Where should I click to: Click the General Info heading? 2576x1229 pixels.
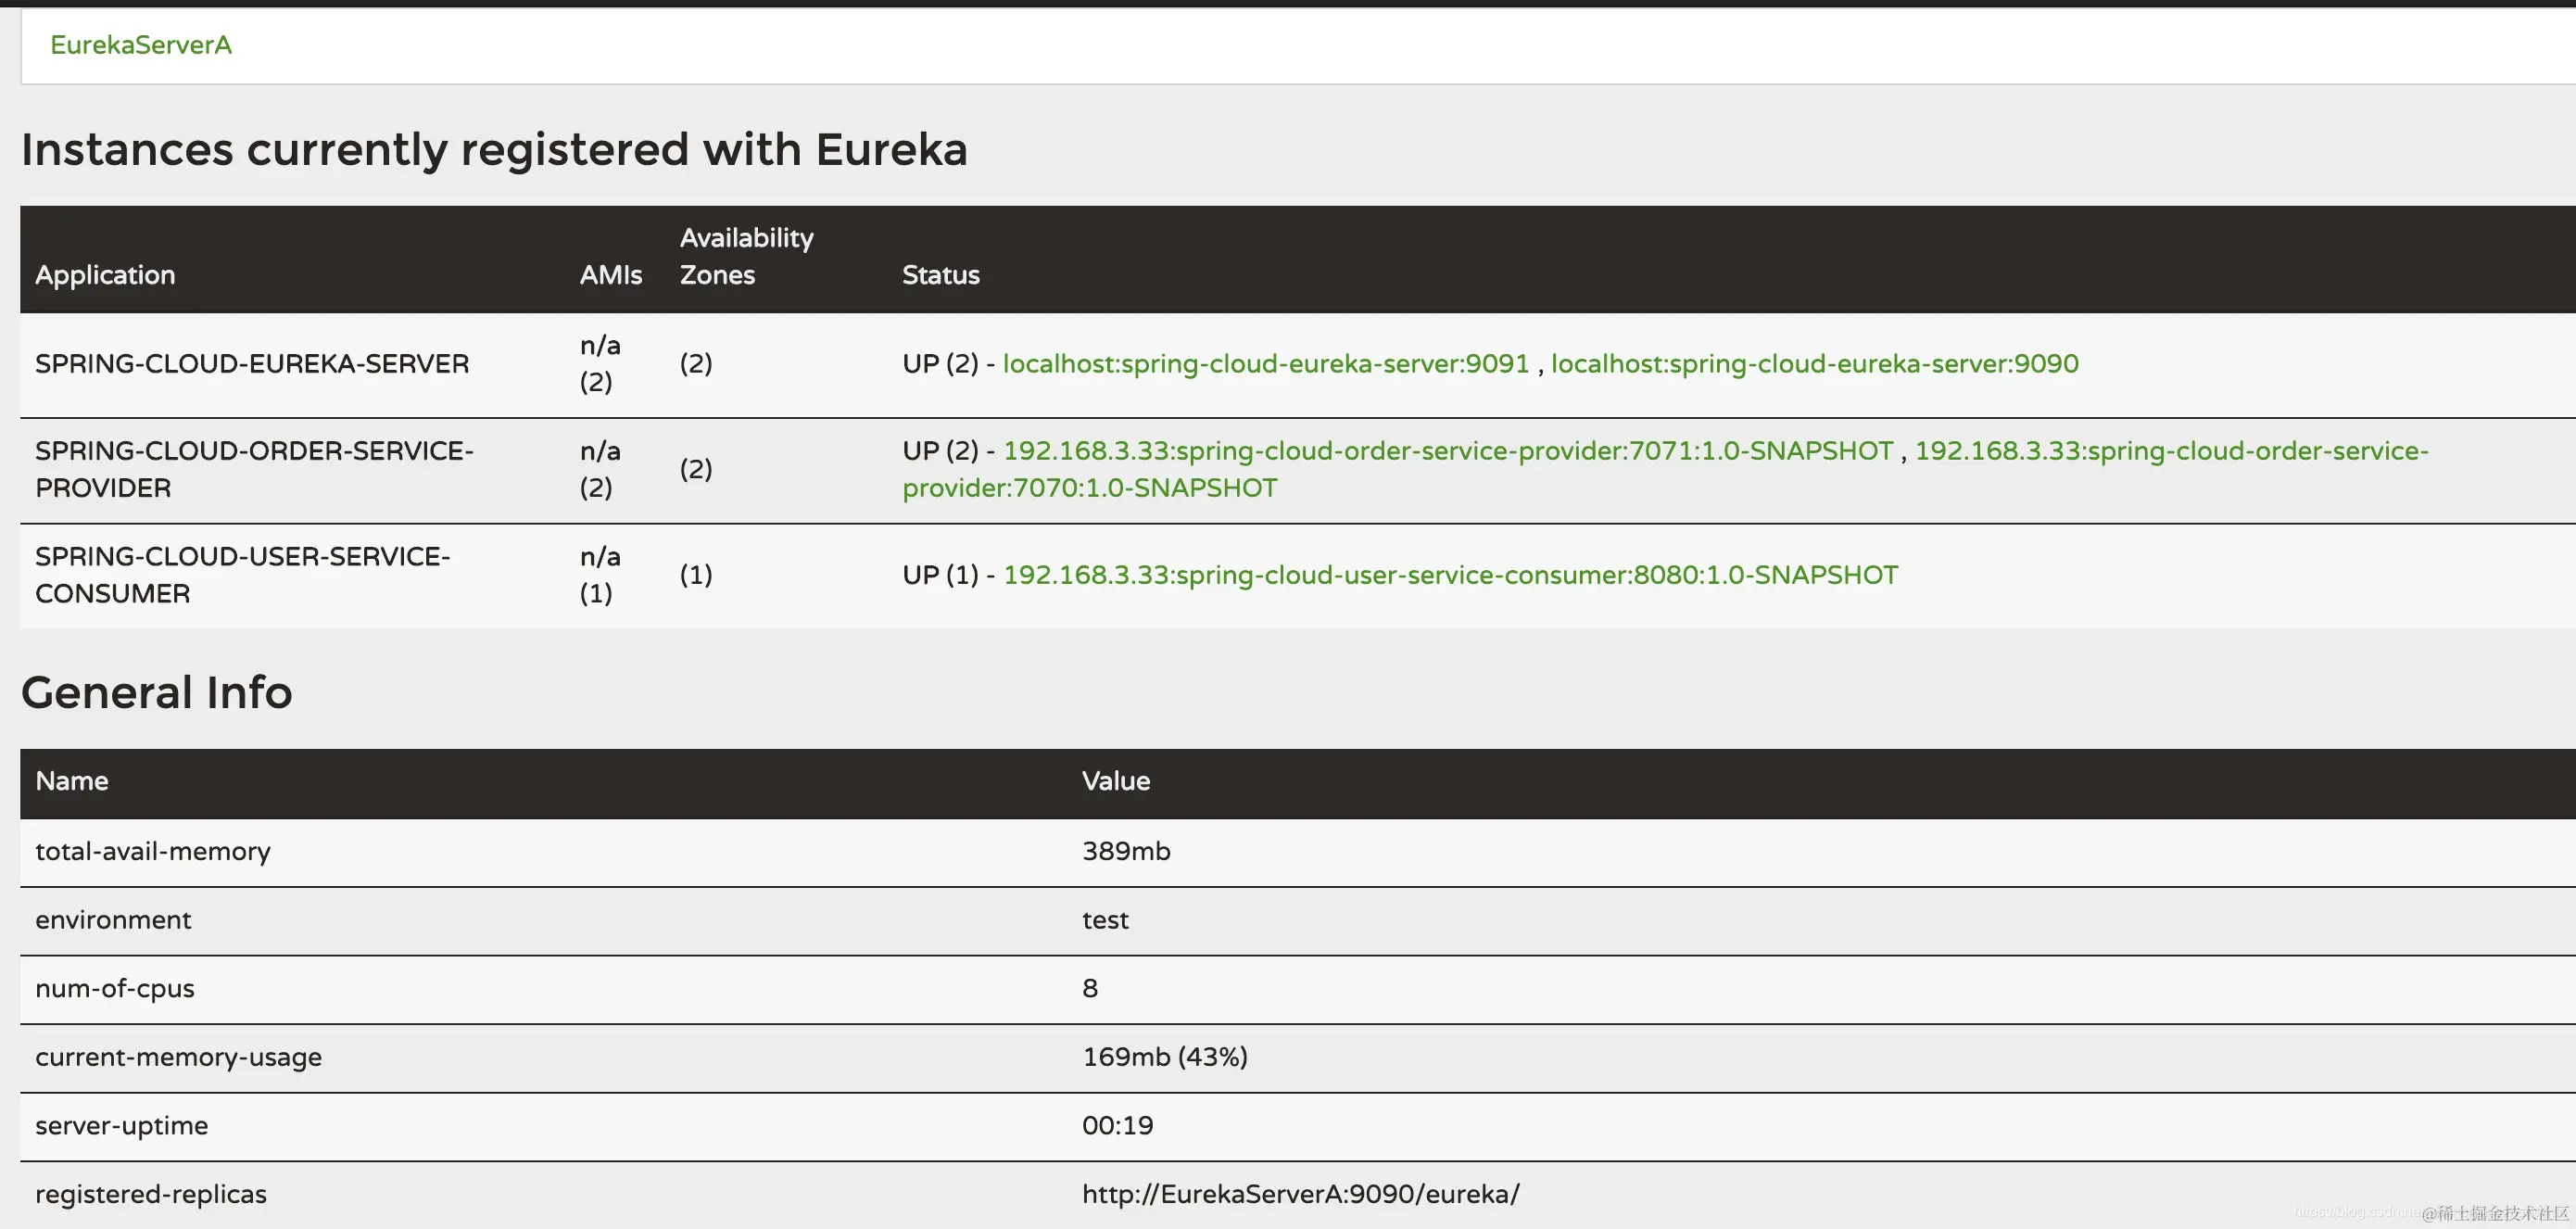157,692
